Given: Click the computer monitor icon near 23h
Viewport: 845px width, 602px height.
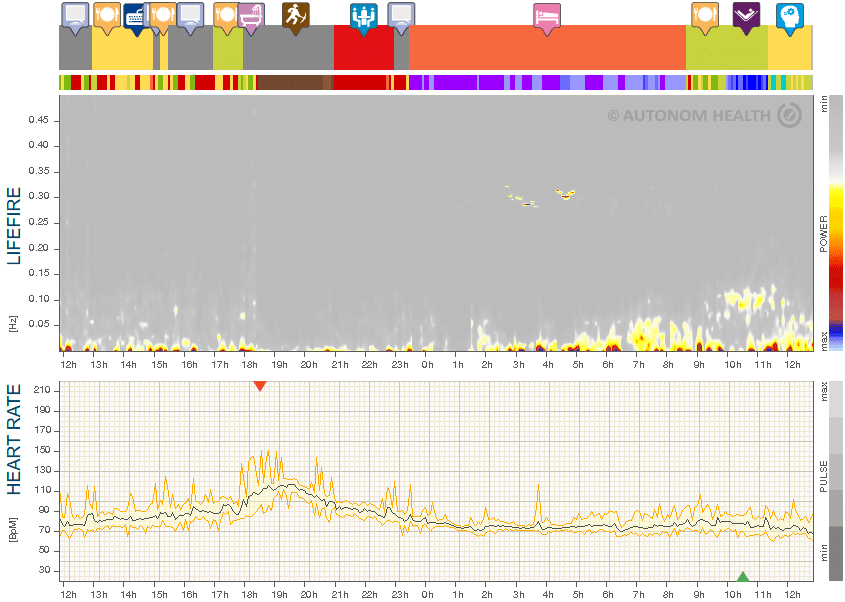Looking at the screenshot, I should 401,16.
